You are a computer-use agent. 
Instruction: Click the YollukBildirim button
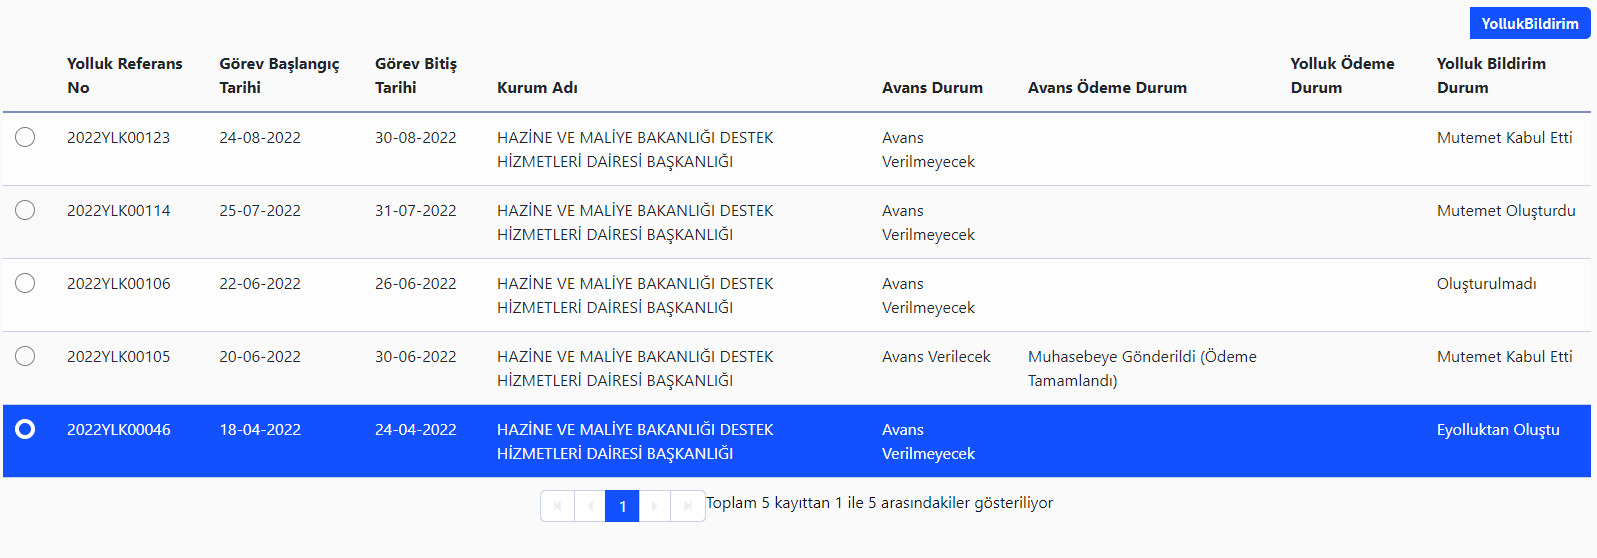point(1529,23)
